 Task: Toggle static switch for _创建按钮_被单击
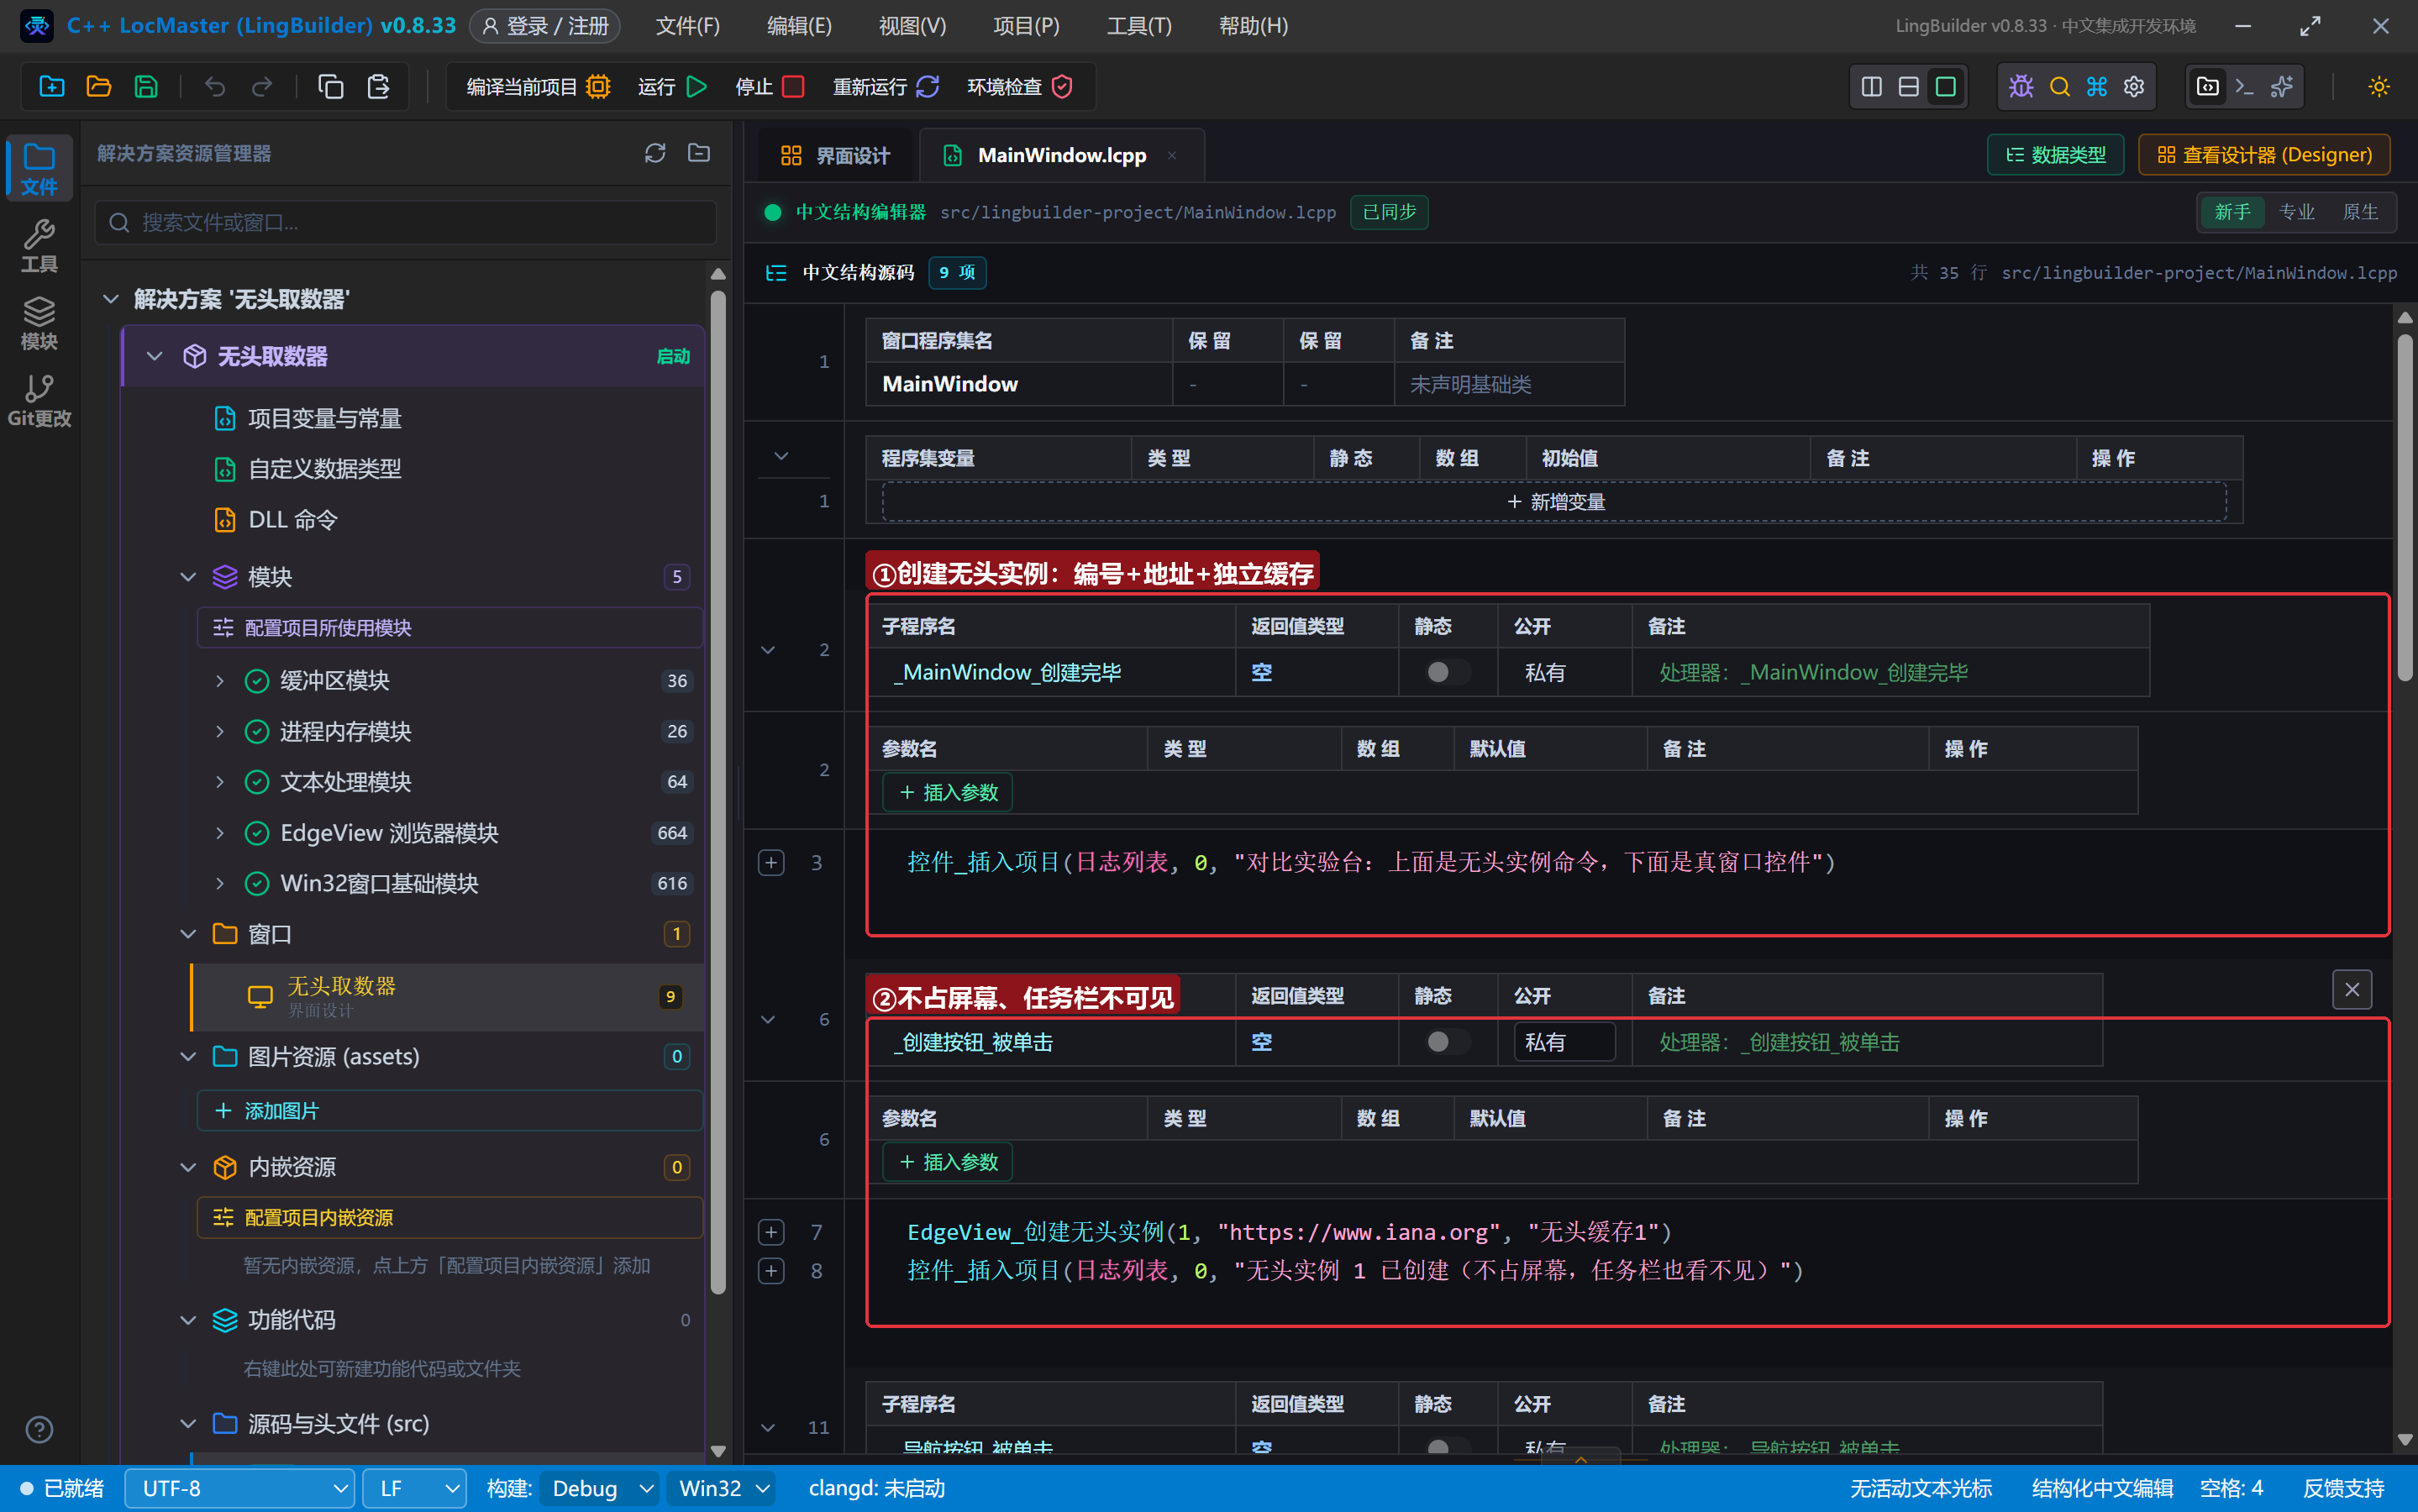point(1446,1042)
